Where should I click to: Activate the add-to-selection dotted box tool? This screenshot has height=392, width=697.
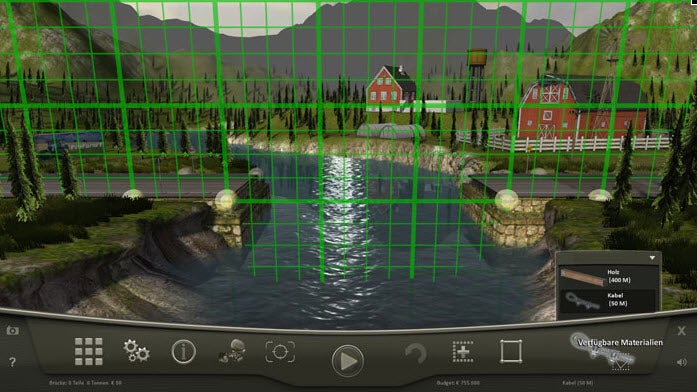[x=463, y=351]
